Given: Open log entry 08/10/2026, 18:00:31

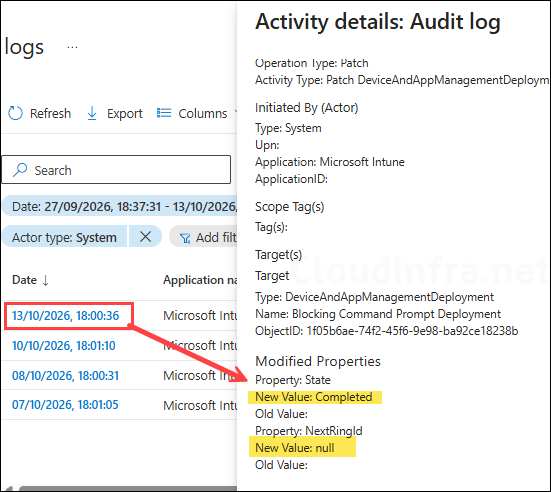Looking at the screenshot, I should pos(65,375).
